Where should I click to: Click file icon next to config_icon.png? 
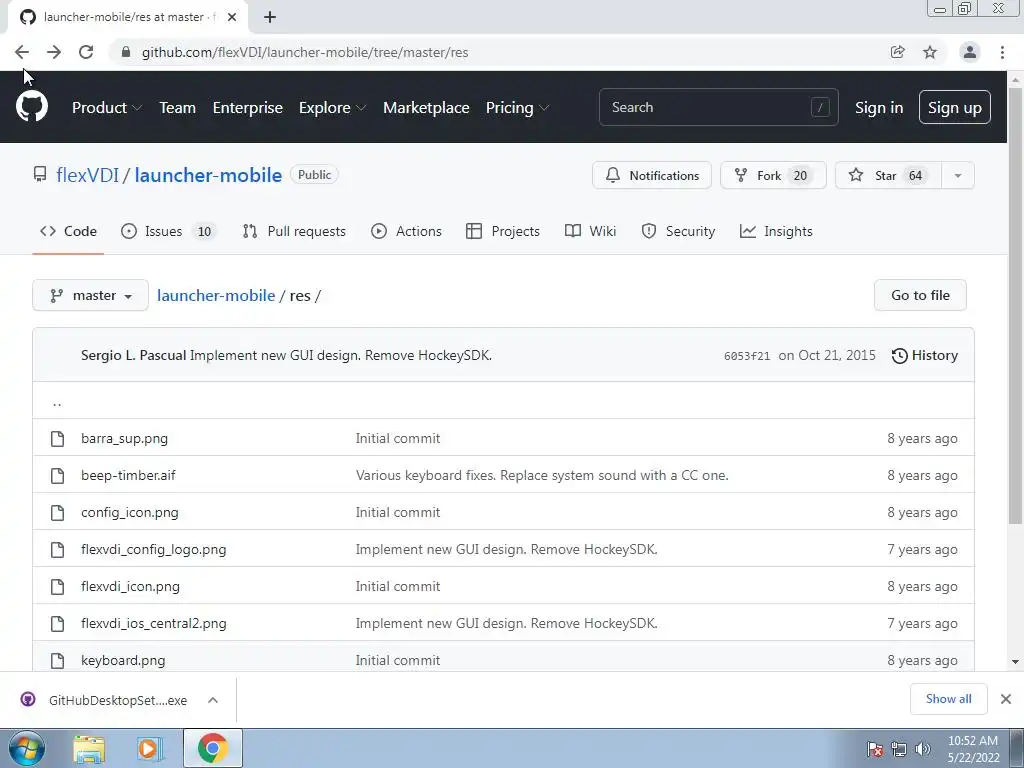[57, 513]
